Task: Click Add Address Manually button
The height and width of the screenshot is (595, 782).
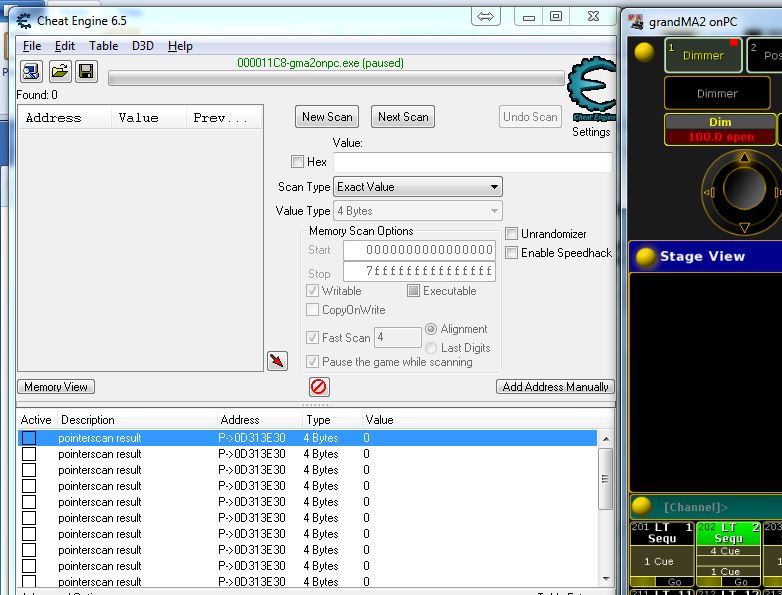Action: click(x=555, y=387)
